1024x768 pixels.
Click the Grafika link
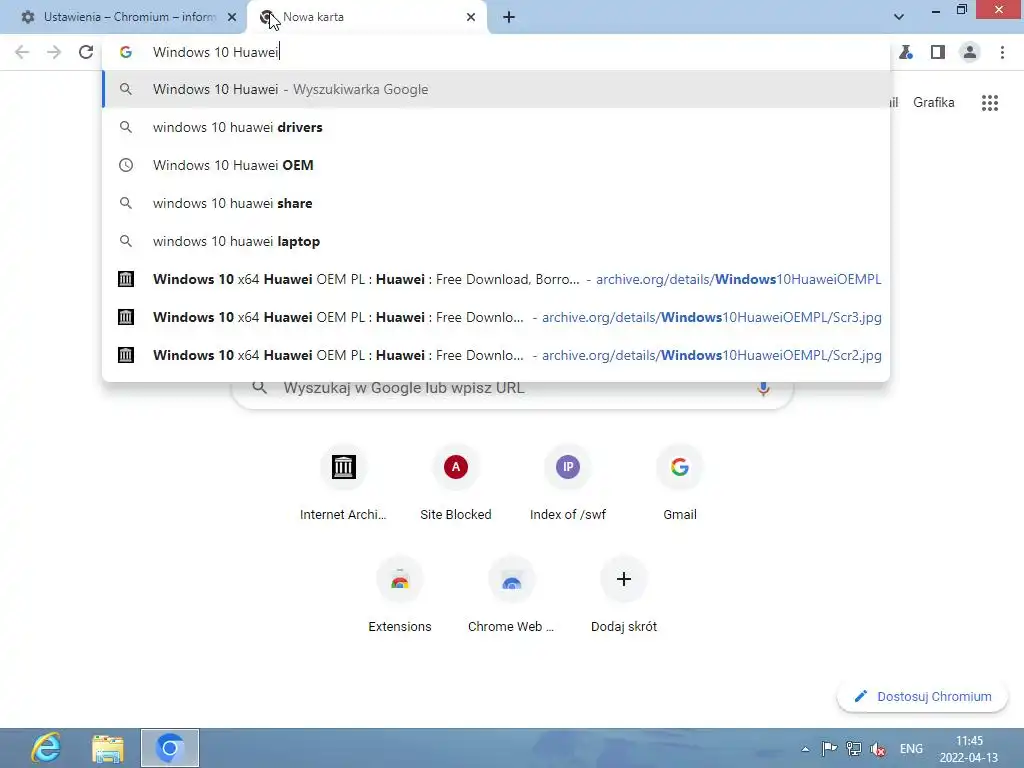point(933,103)
